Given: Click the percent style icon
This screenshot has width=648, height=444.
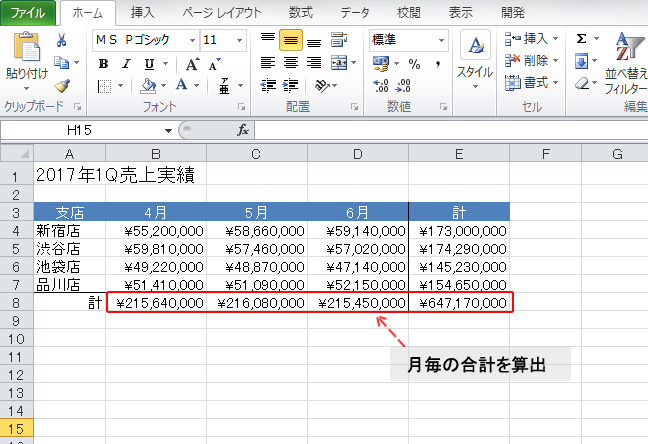Looking at the screenshot, I should 412,63.
